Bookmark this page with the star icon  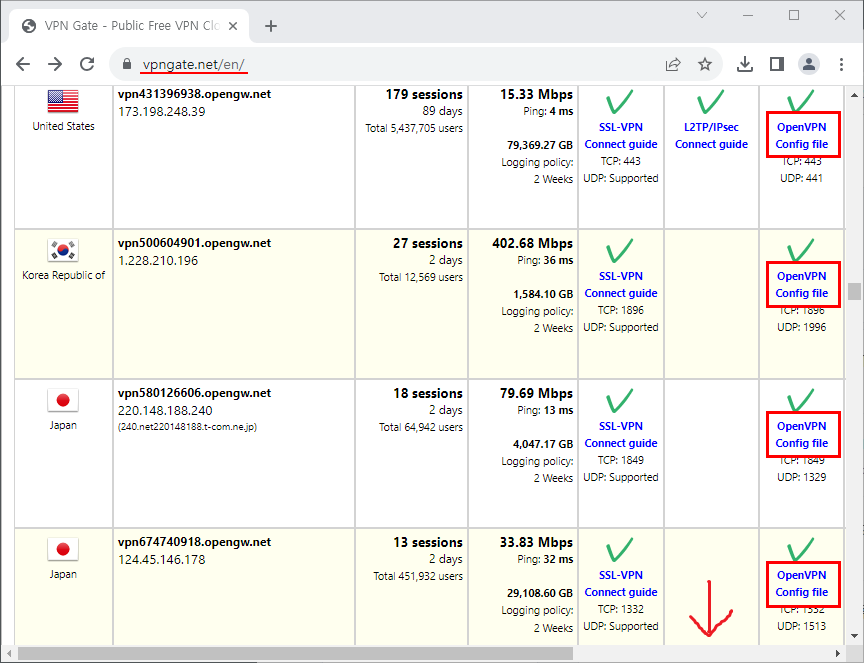705,64
